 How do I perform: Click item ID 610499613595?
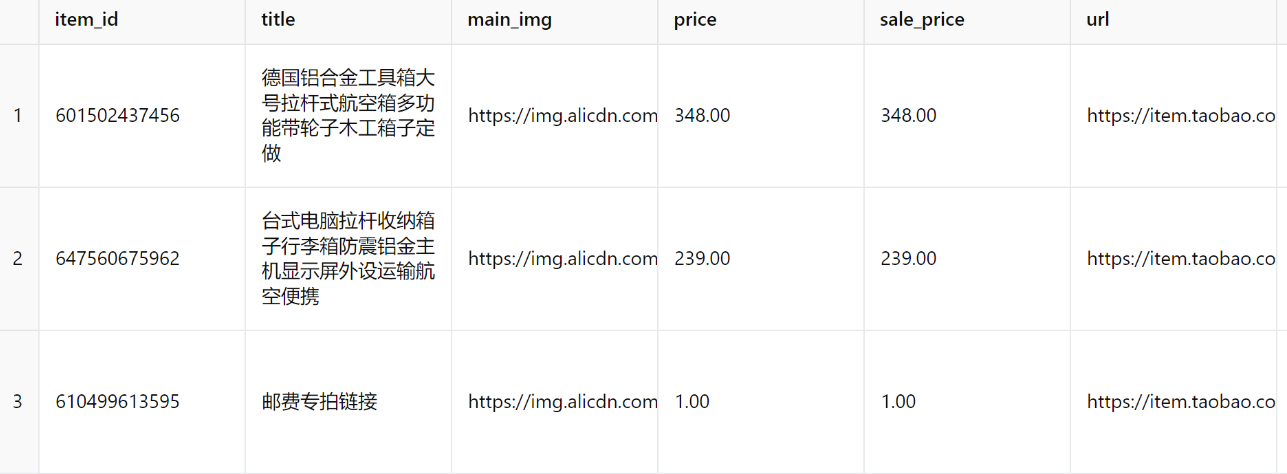pyautogui.click(x=118, y=402)
